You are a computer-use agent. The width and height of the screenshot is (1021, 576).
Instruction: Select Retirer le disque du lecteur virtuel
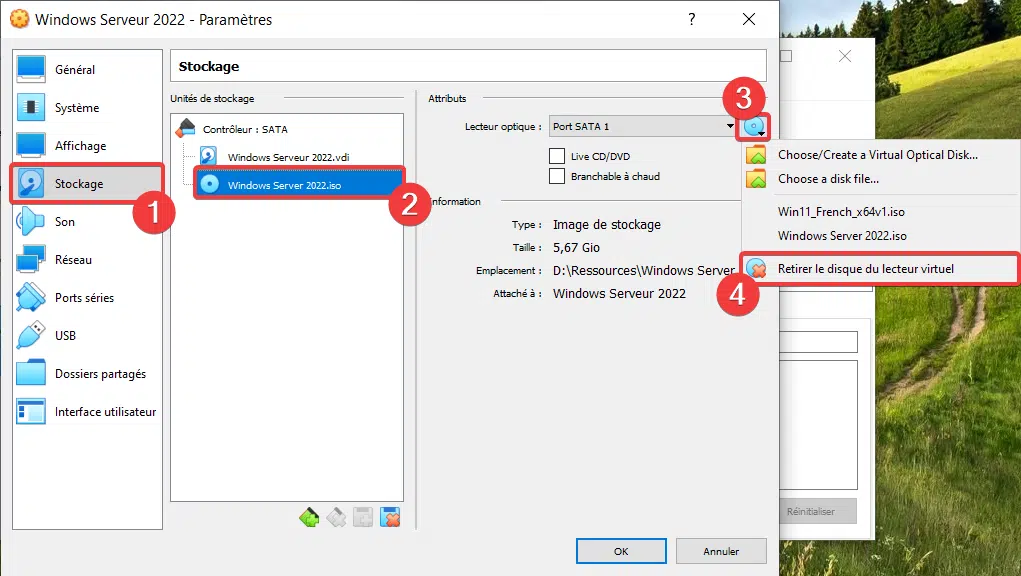click(880, 269)
